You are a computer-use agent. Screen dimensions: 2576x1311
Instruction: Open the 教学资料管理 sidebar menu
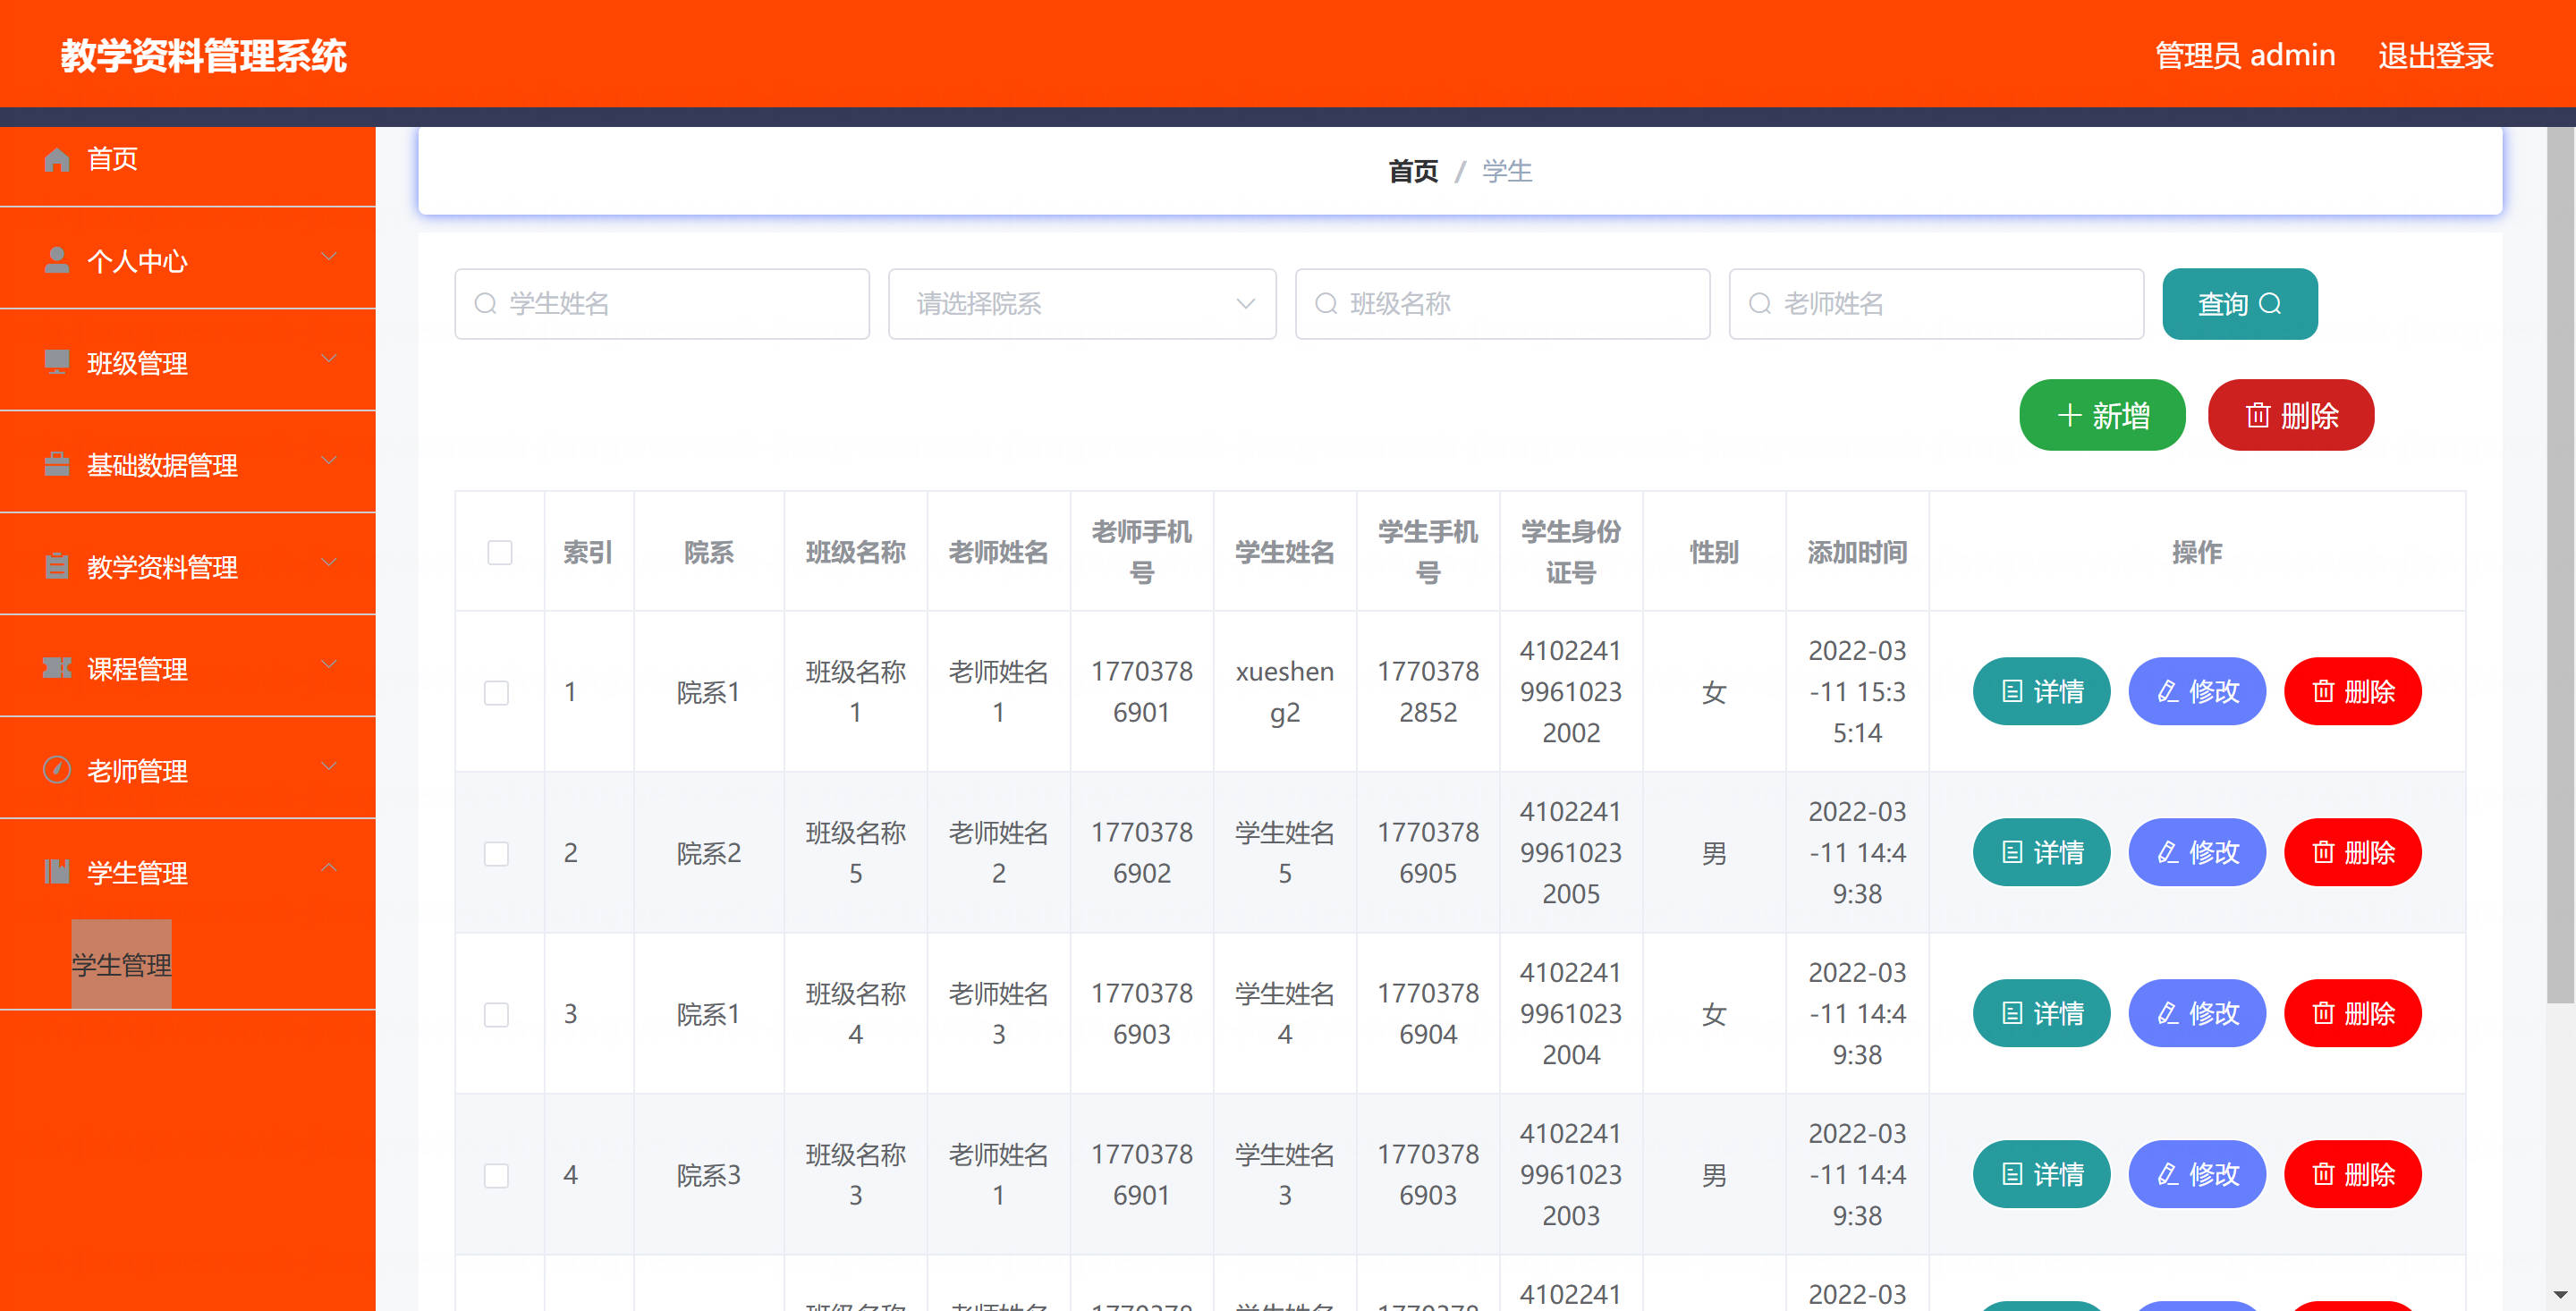point(188,566)
